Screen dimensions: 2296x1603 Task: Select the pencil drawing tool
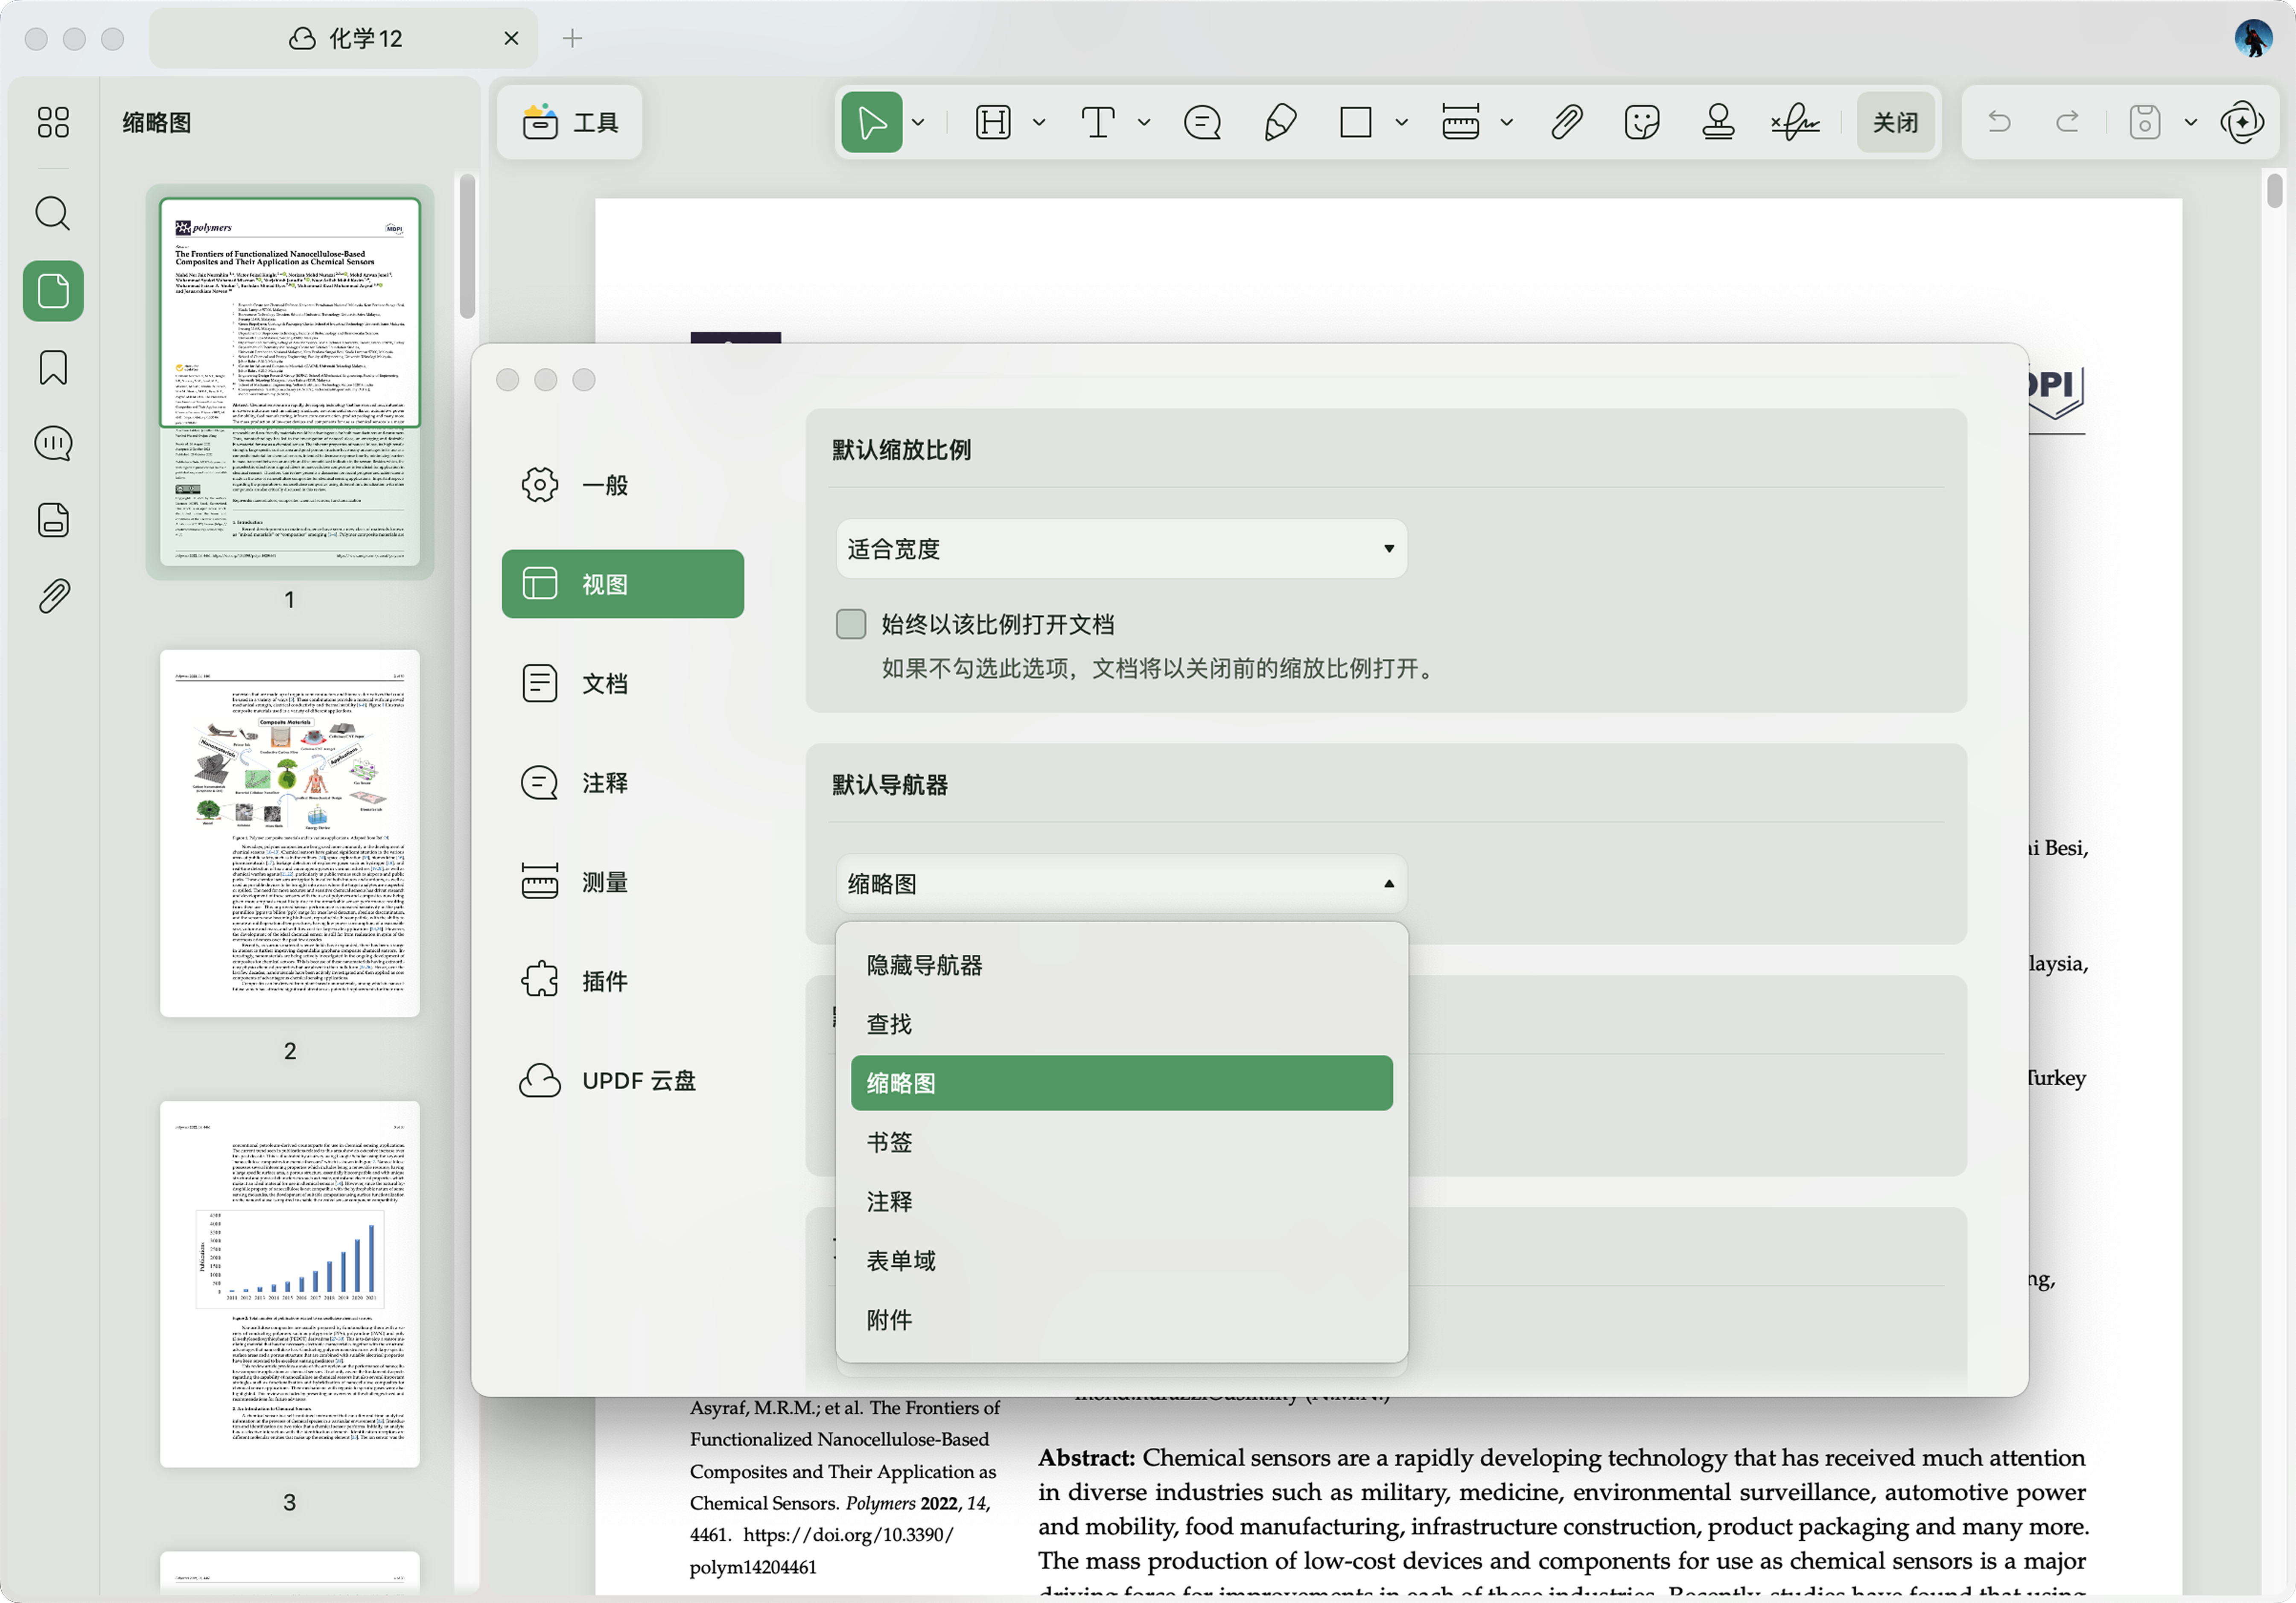[x=1280, y=122]
